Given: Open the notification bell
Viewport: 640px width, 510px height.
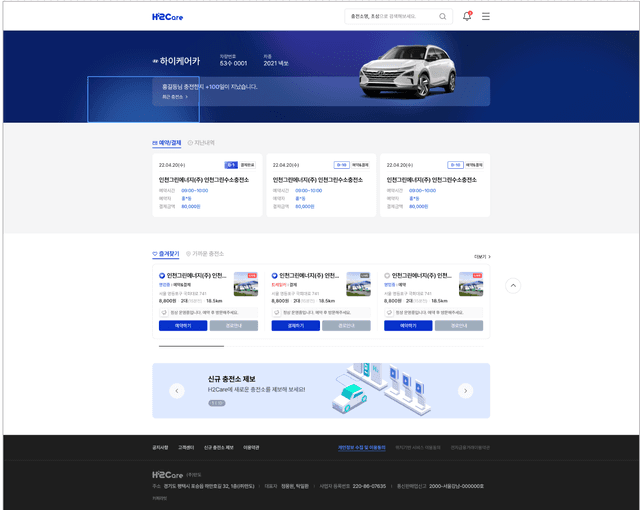Looking at the screenshot, I should (x=467, y=17).
